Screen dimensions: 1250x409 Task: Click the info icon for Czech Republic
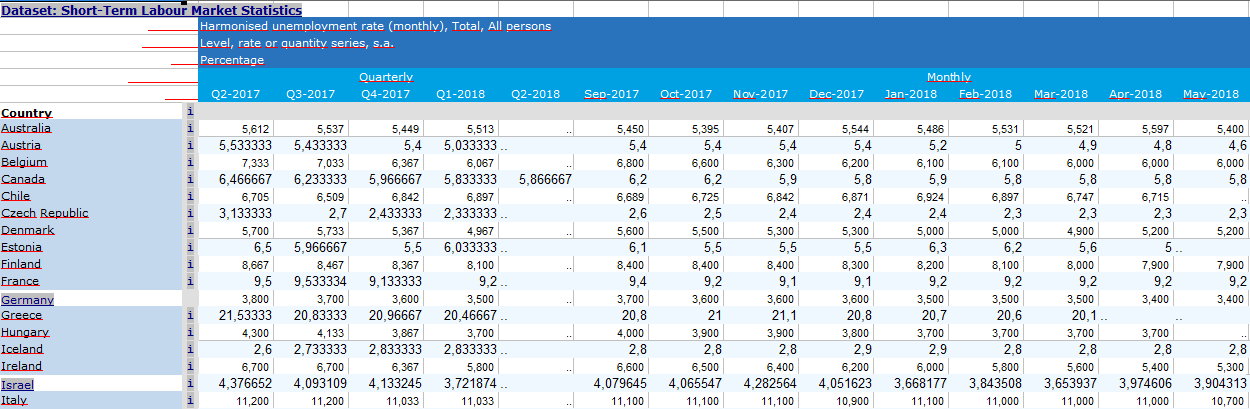coord(190,213)
